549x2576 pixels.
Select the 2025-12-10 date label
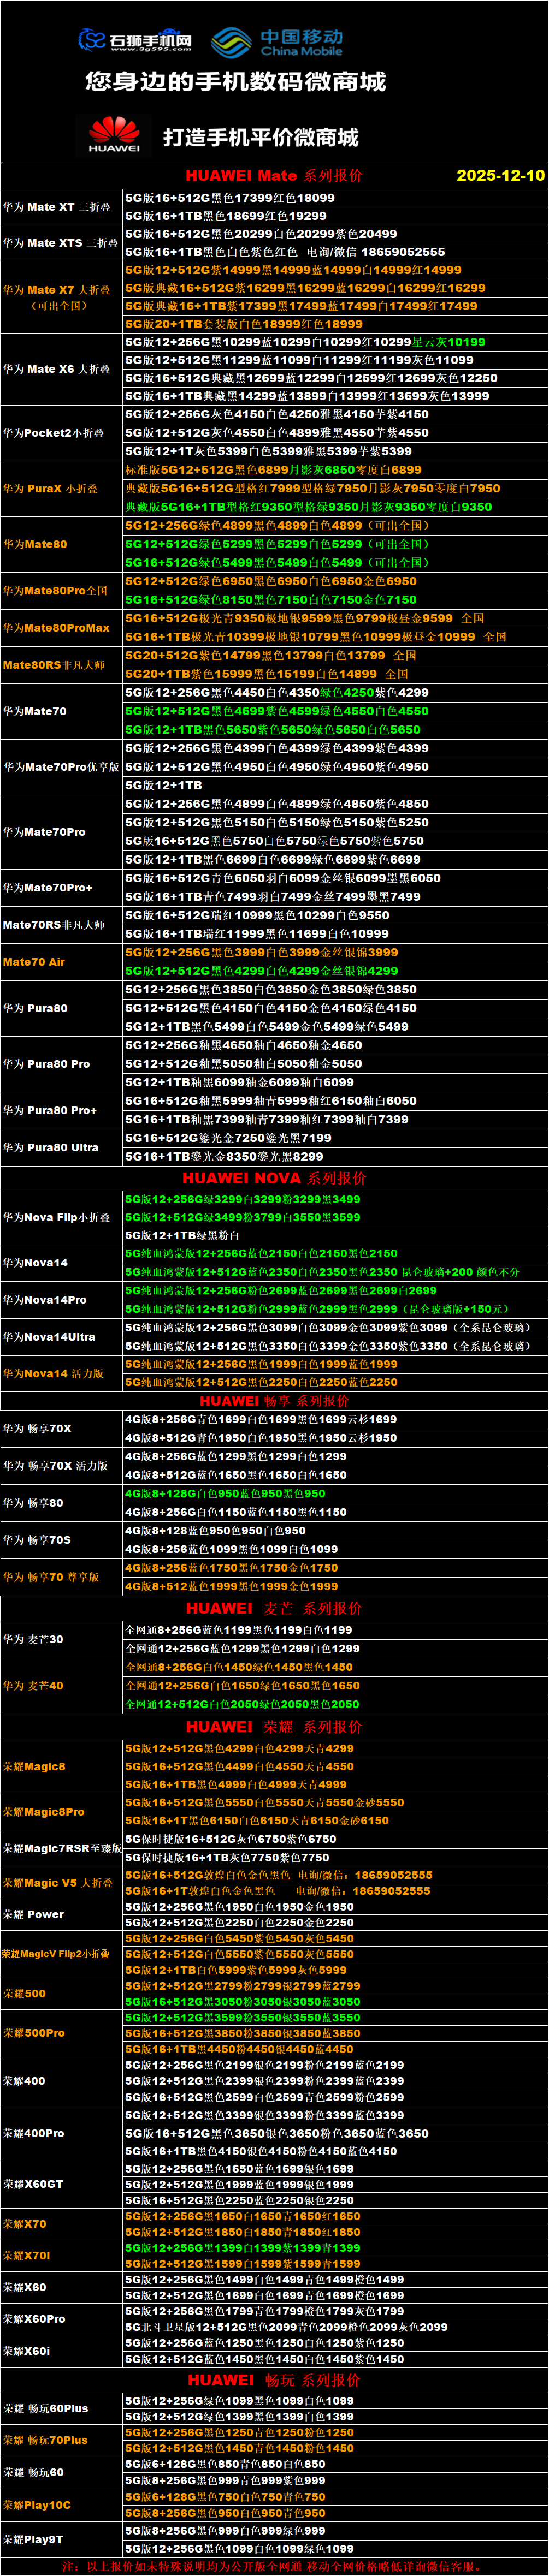click(500, 175)
